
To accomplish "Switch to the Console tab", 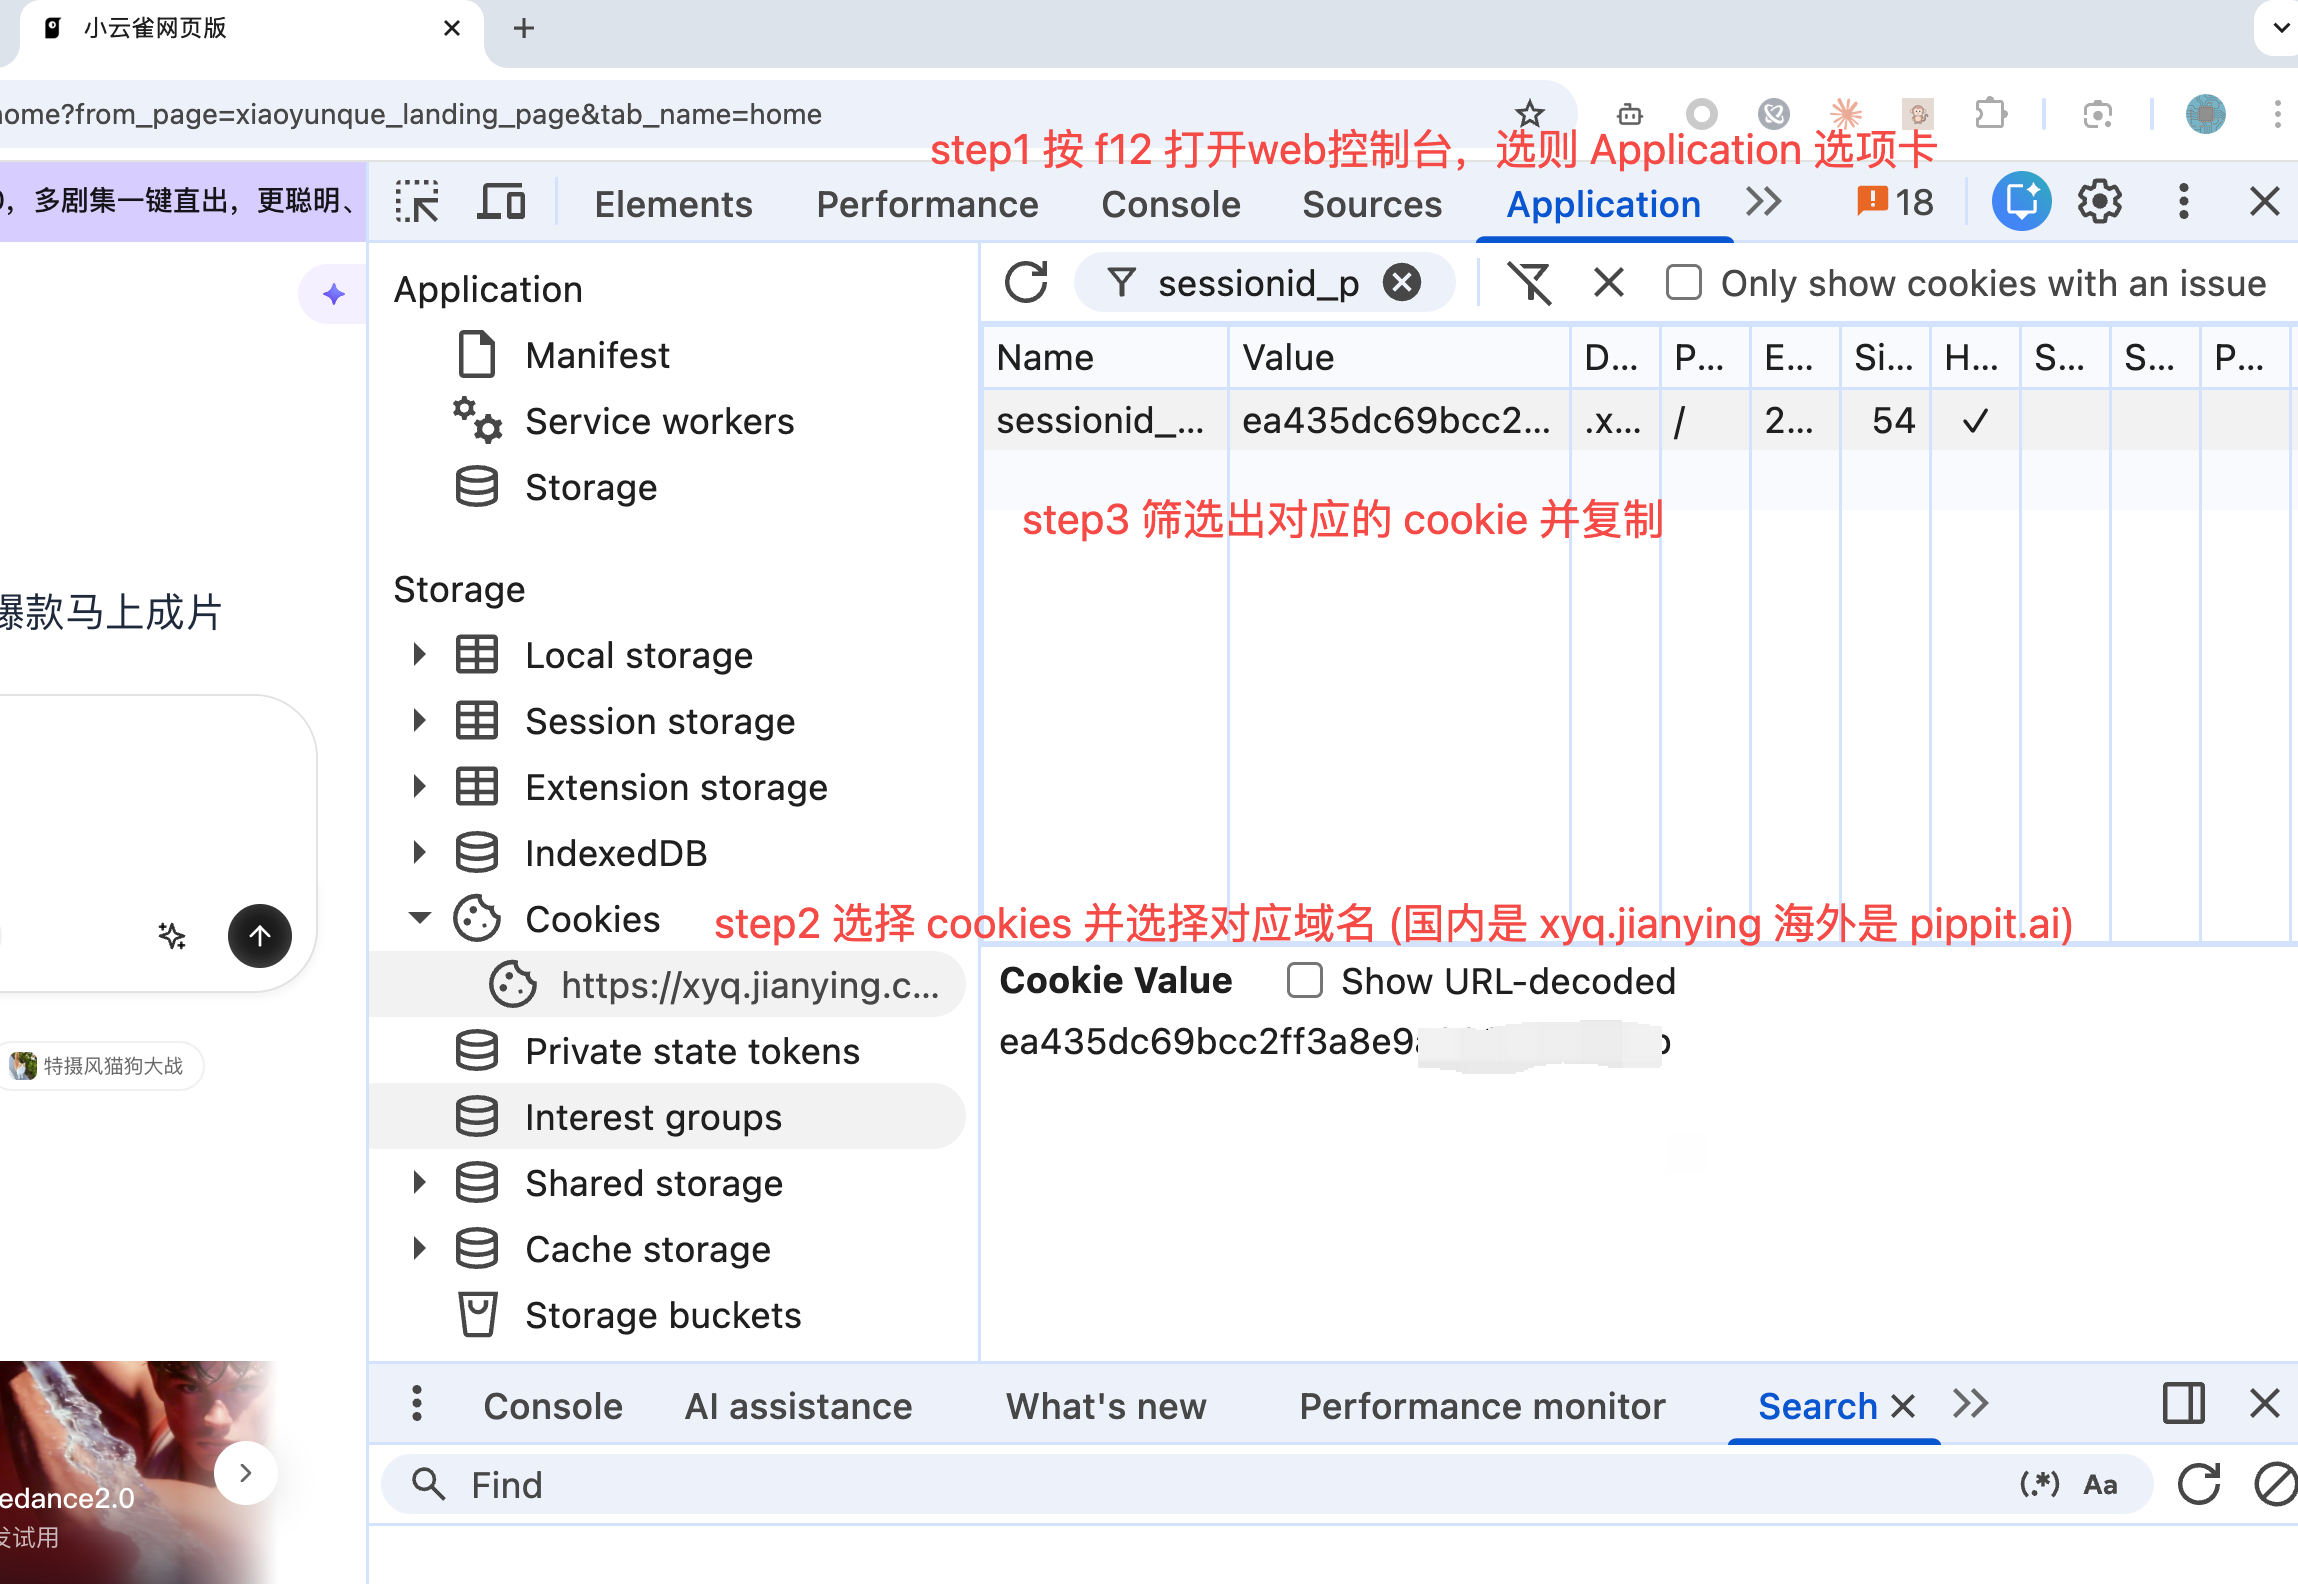I will 1170,204.
